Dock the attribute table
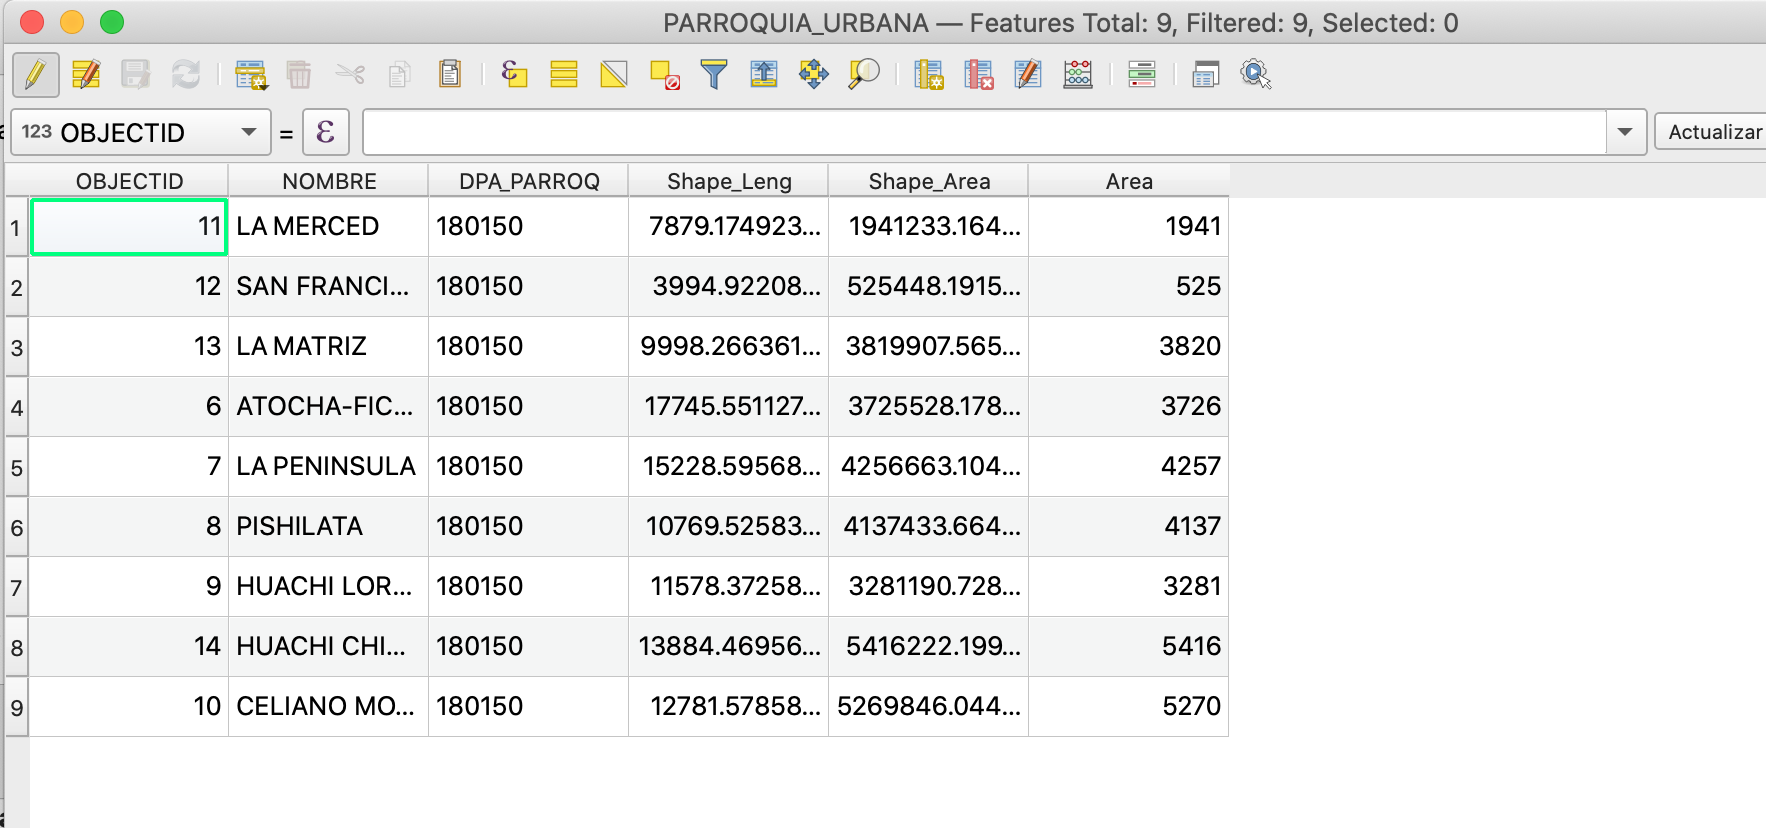The width and height of the screenshot is (1766, 828). (x=1206, y=75)
